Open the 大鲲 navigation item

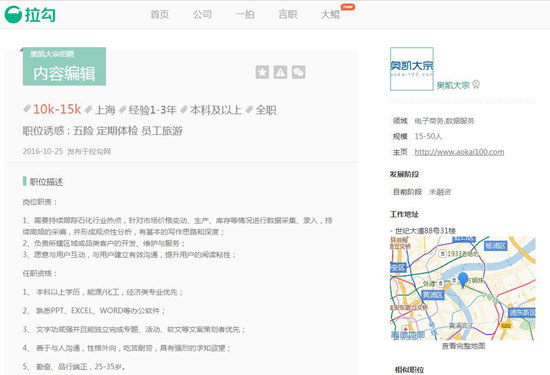point(330,14)
